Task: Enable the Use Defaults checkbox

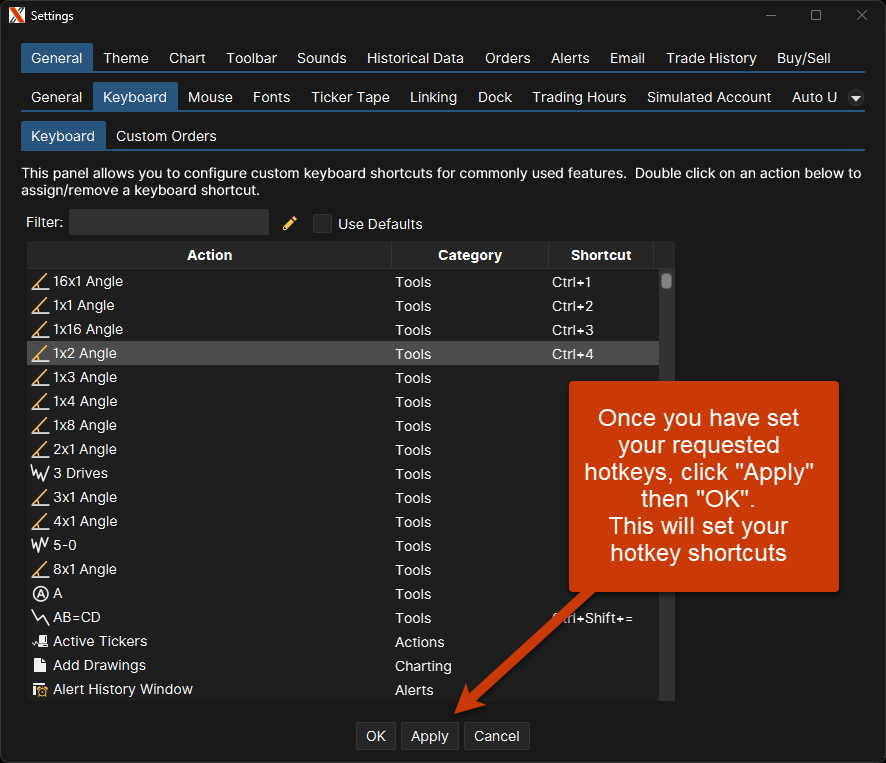Action: pyautogui.click(x=322, y=224)
